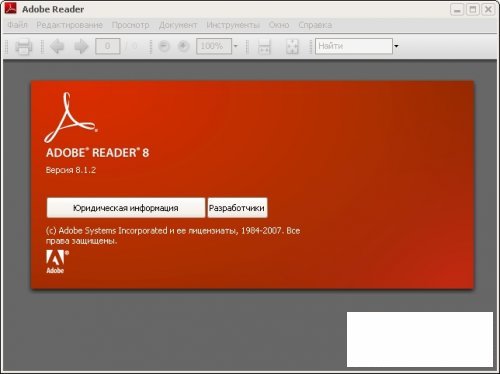
Task: Click the Найти search field
Action: (x=354, y=46)
